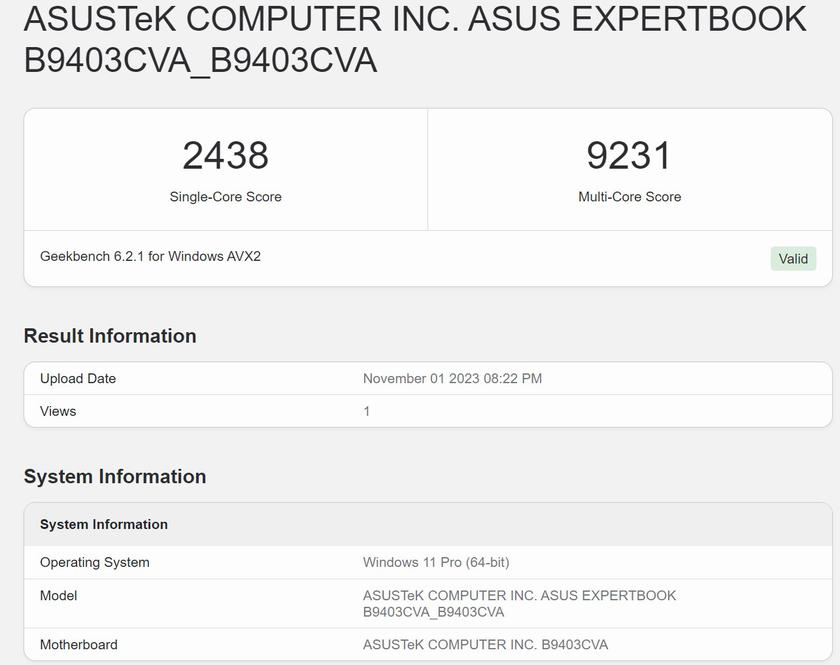Viewport: 840px width, 665px height.
Task: Click the single-core score number 2438
Action: pos(225,155)
